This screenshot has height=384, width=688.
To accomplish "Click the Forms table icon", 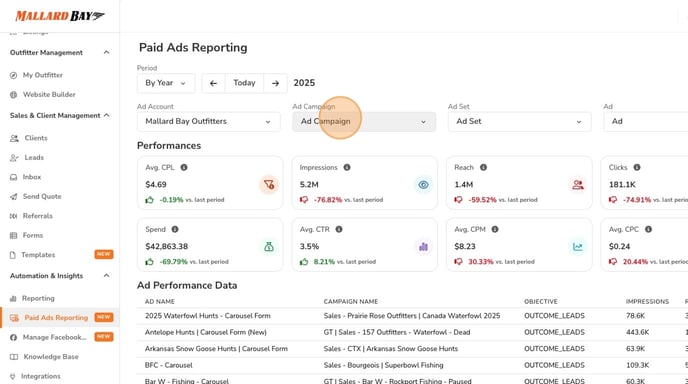I will 14,236.
